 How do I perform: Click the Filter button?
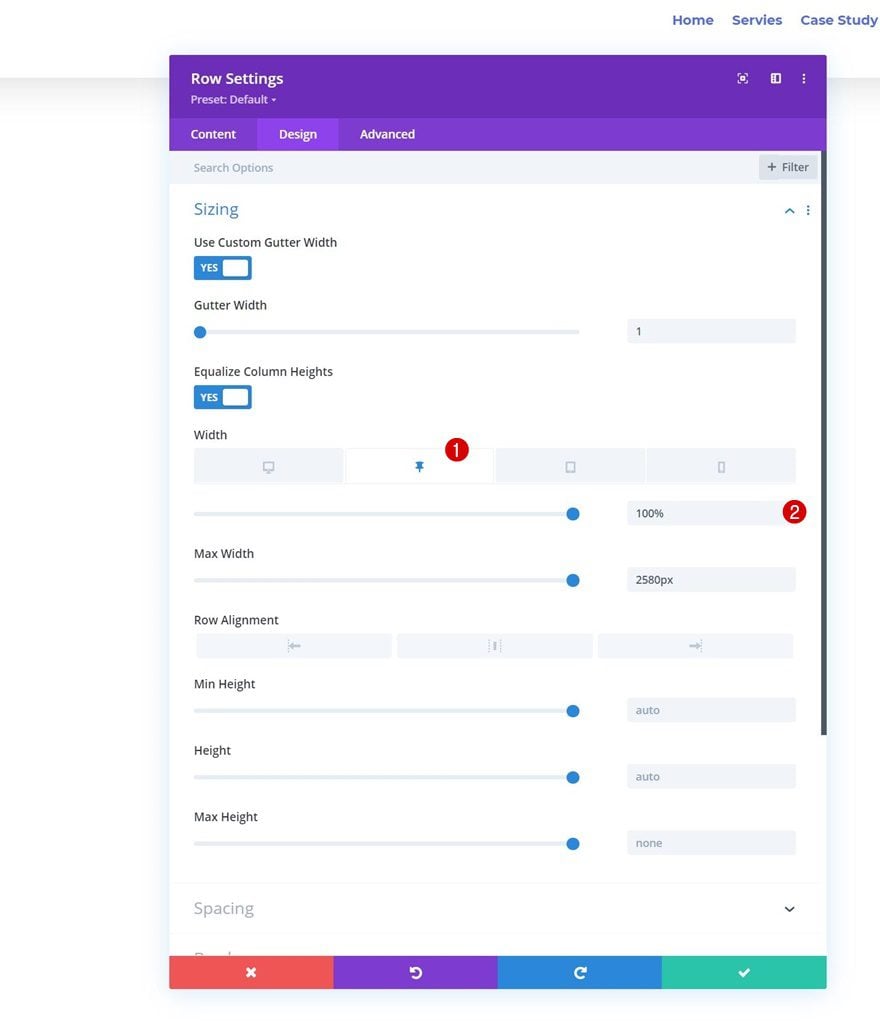click(x=788, y=167)
